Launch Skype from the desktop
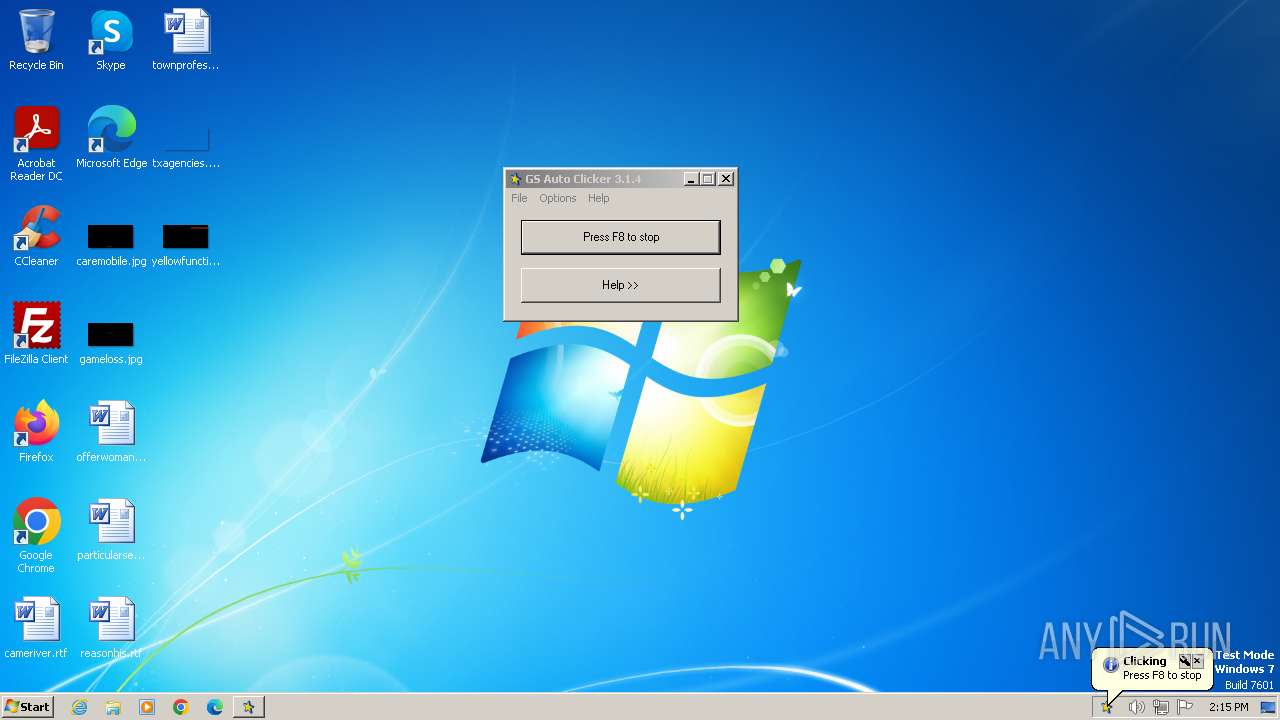1280x720 pixels. tap(111, 40)
